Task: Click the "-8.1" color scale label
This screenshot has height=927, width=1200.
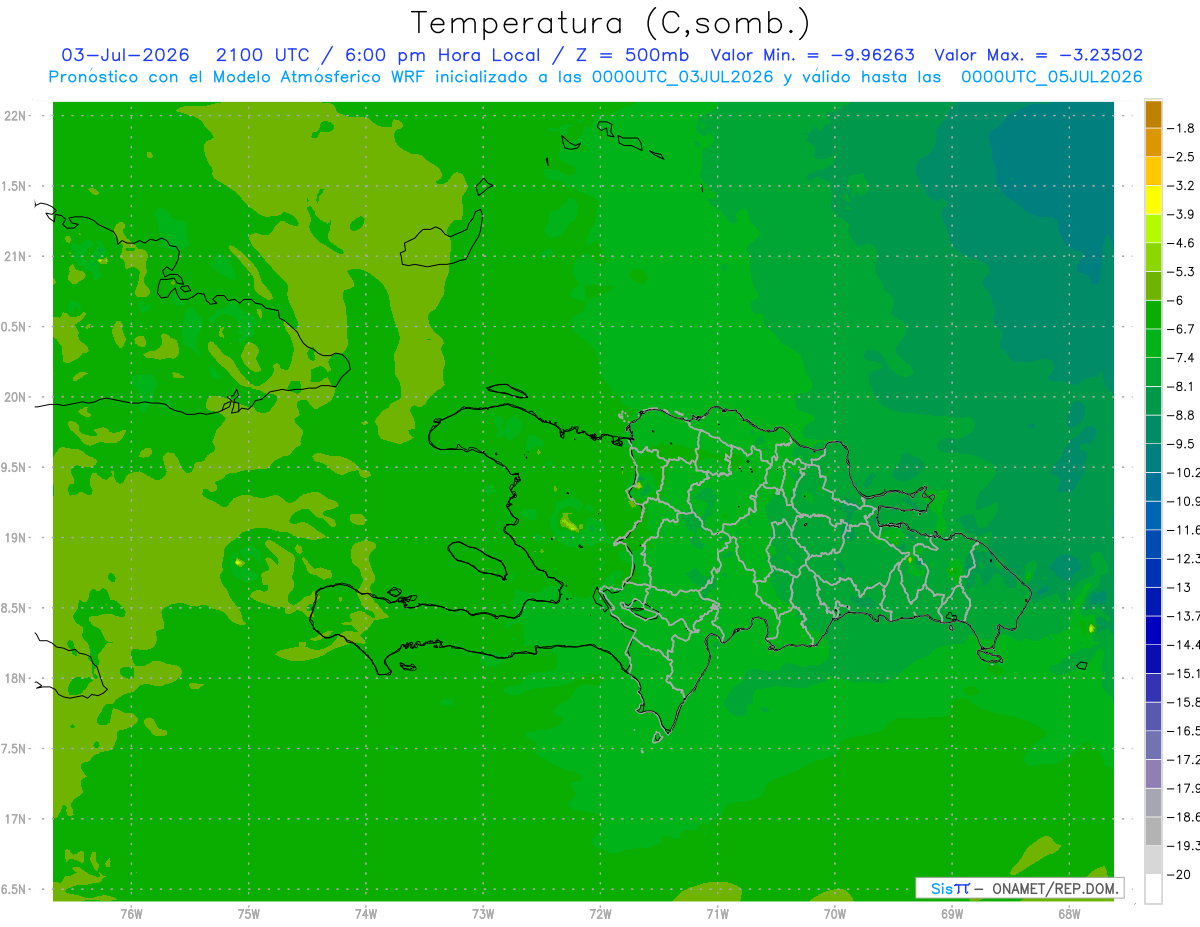Action: tap(1181, 387)
